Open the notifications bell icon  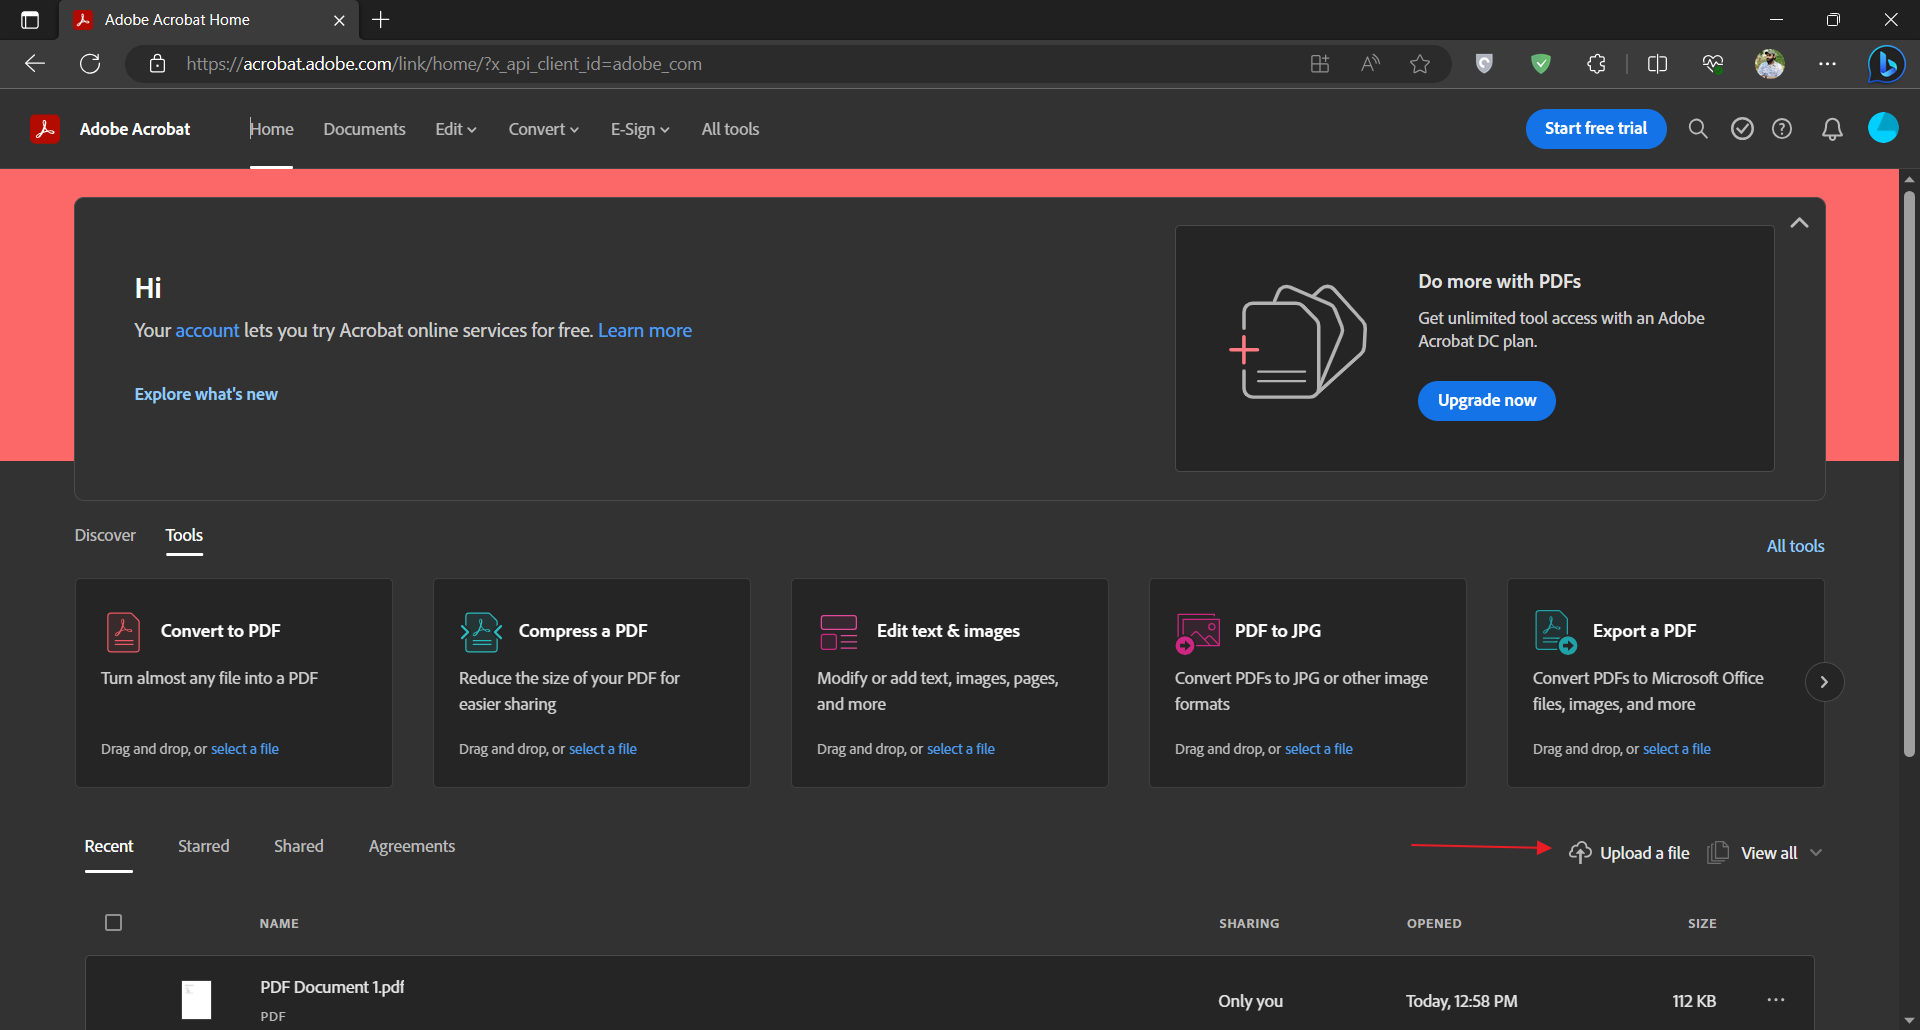click(1831, 129)
